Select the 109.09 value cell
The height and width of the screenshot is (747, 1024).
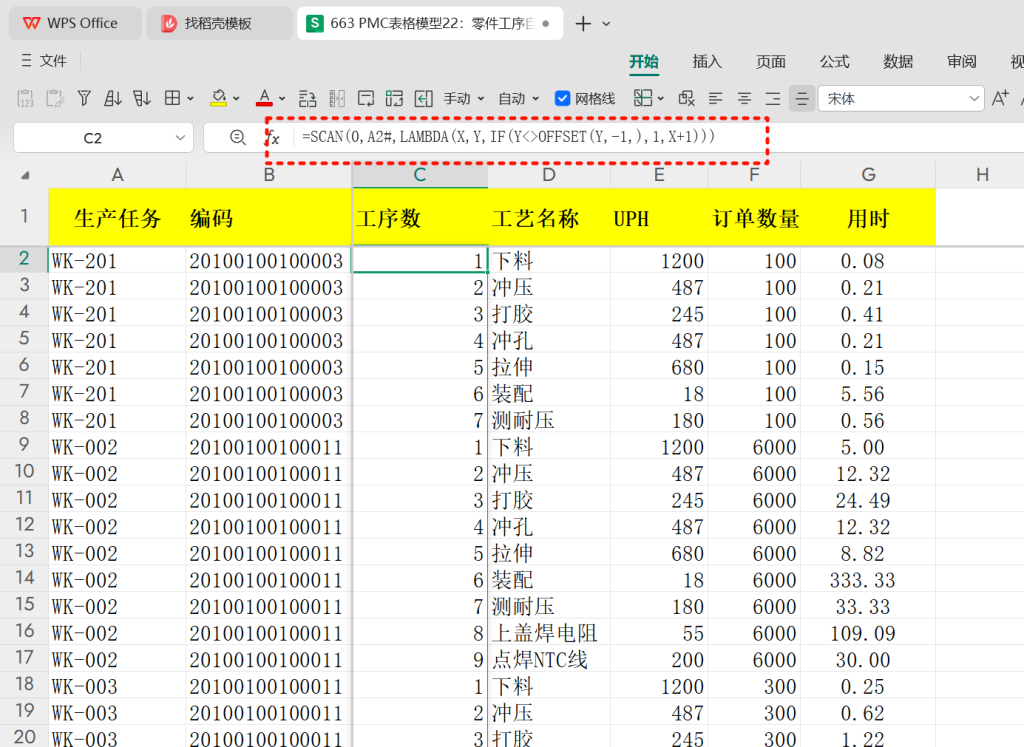click(x=868, y=633)
